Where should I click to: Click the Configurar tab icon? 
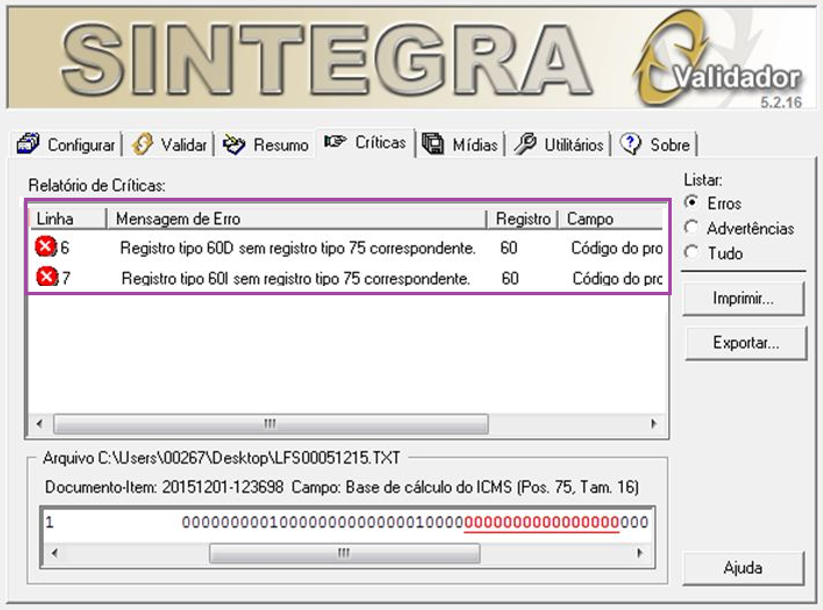(x=28, y=143)
